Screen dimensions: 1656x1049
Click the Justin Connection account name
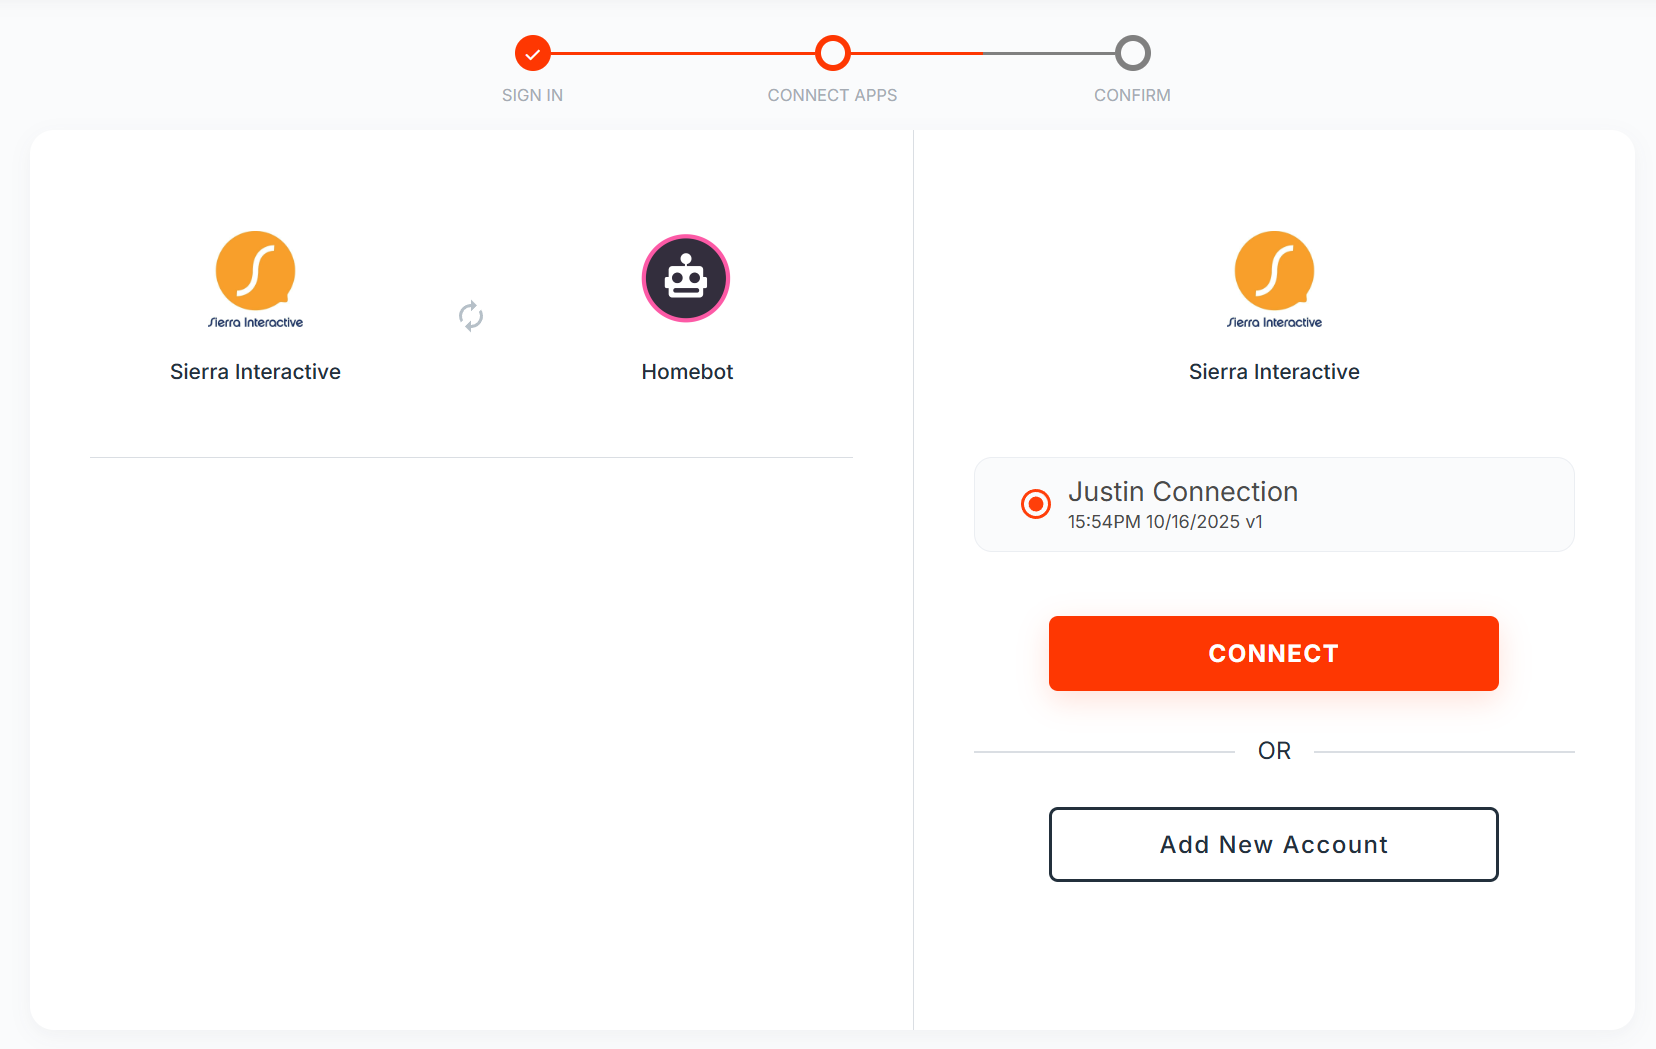(x=1183, y=492)
